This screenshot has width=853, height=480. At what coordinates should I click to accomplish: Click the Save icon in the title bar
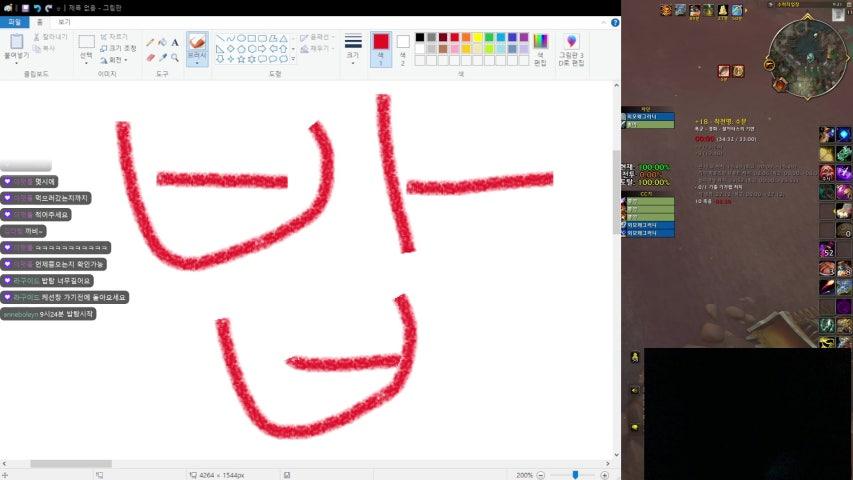coord(25,8)
